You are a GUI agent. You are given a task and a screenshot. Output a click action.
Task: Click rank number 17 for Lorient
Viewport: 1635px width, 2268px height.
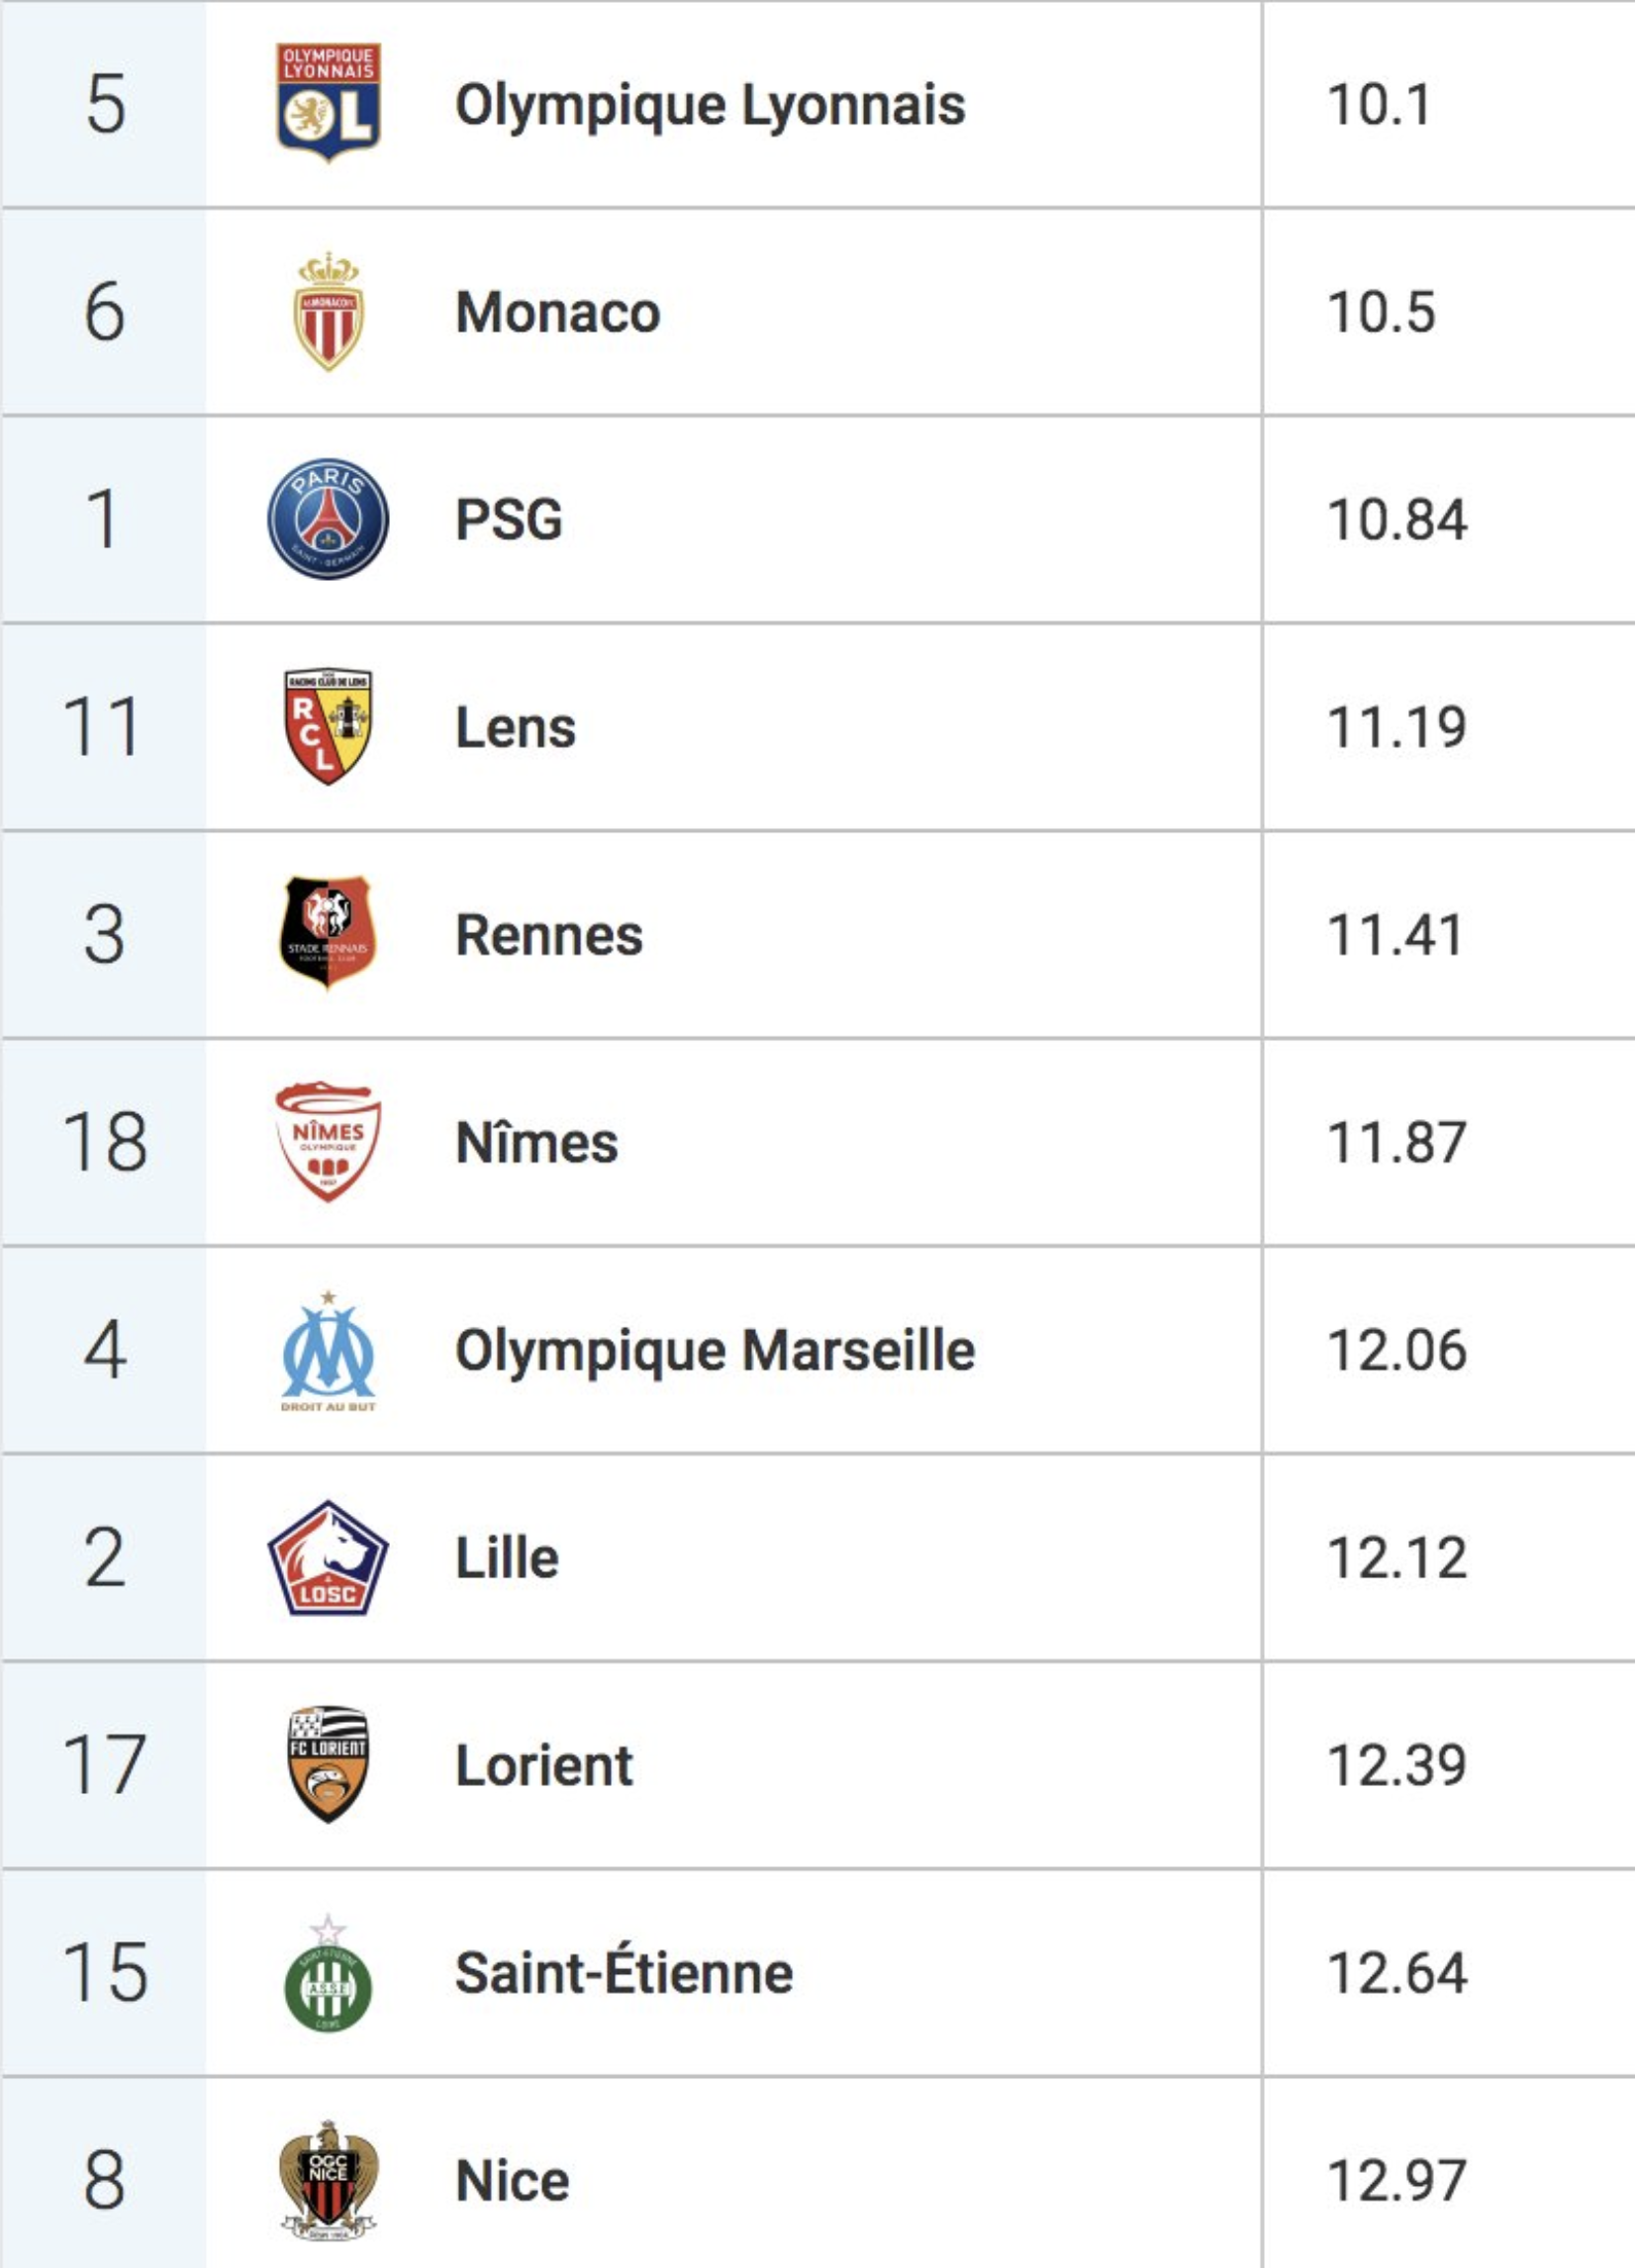(105, 1765)
